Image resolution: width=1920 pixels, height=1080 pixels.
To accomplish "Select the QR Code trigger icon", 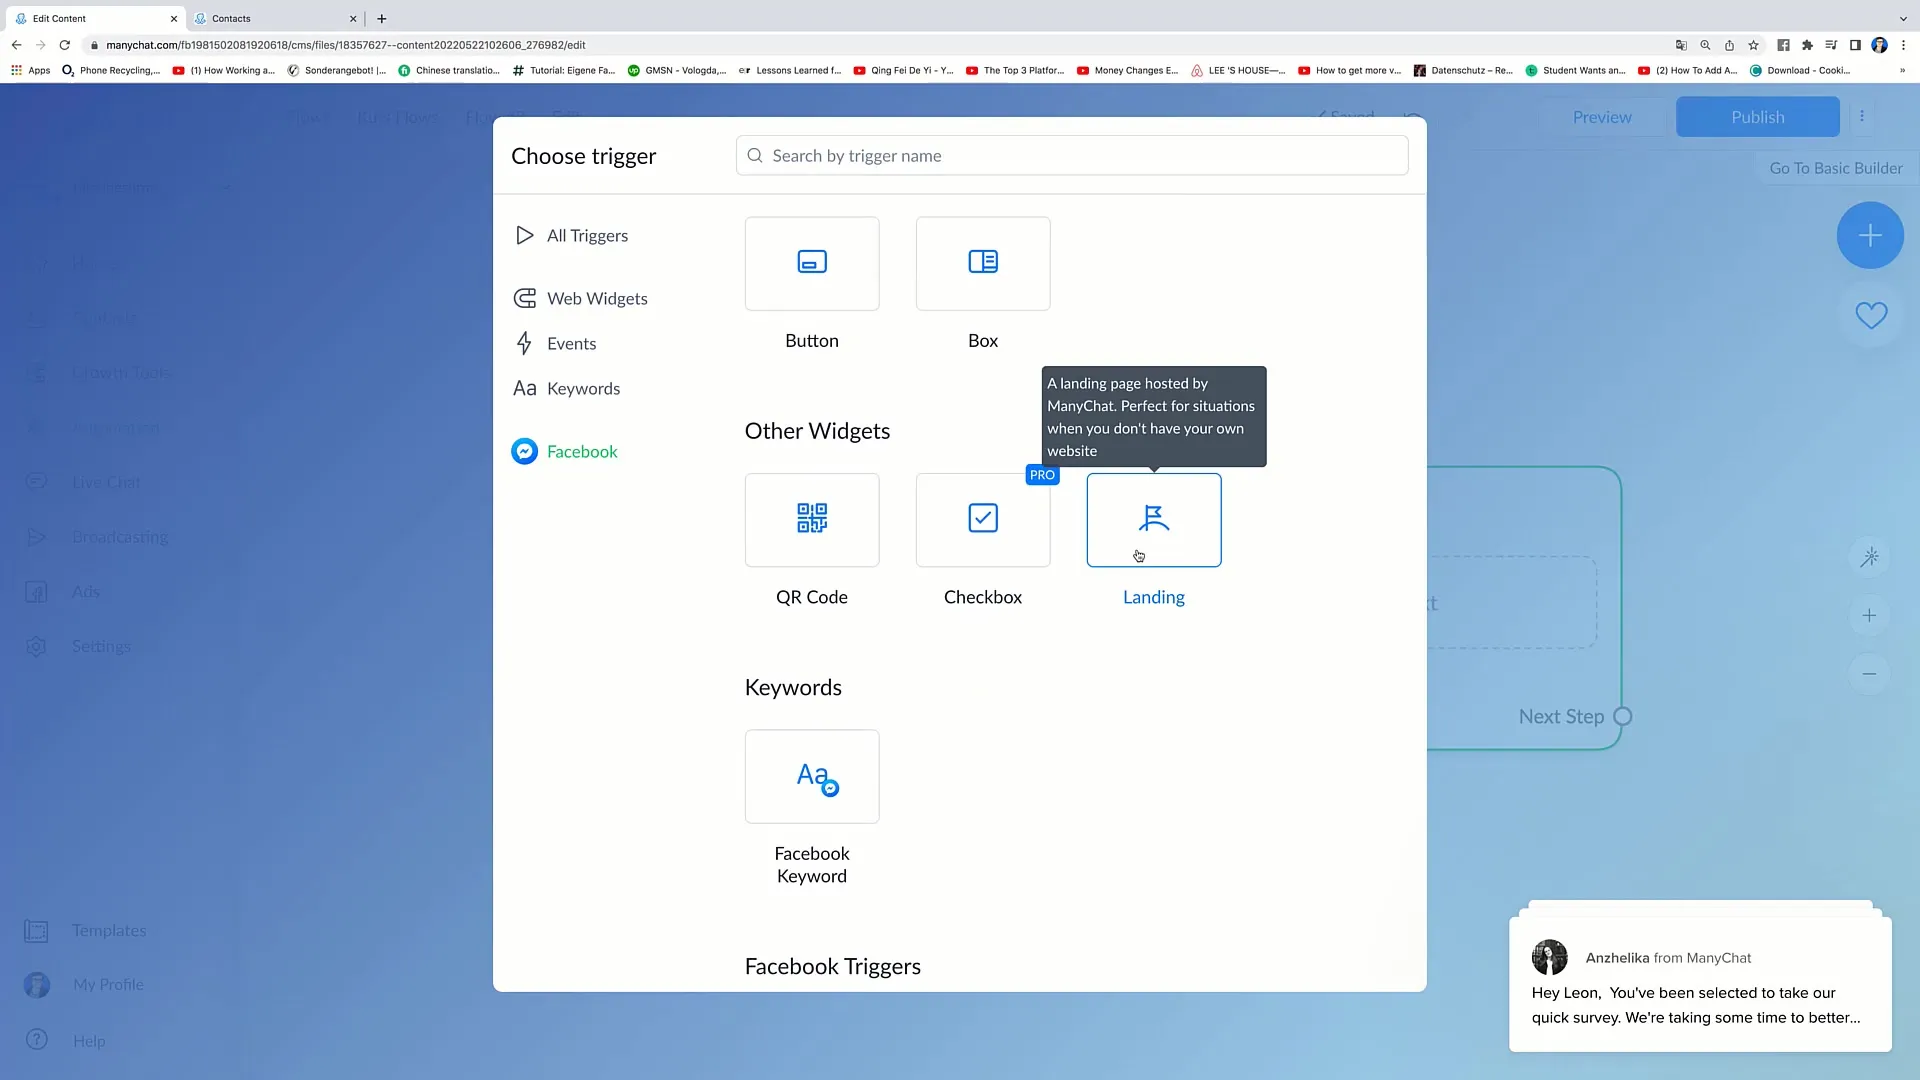I will (x=811, y=518).
